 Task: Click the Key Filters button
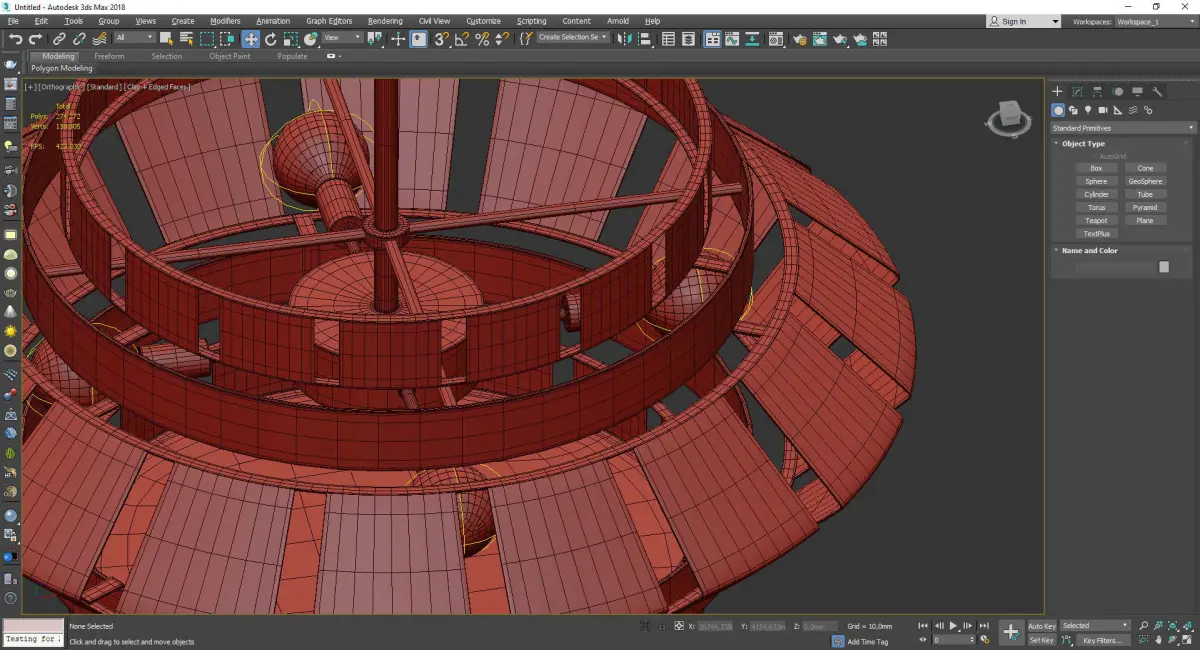(x=1101, y=640)
